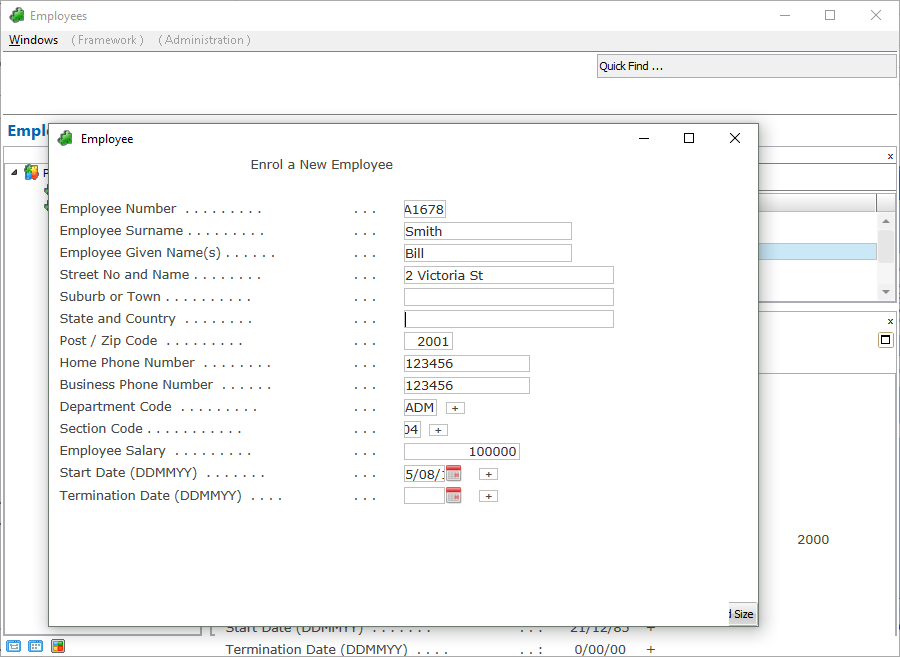Screen dimensions: 900x657
Task: Click the square restore icon in right panel
Action: pyautogui.click(x=886, y=340)
